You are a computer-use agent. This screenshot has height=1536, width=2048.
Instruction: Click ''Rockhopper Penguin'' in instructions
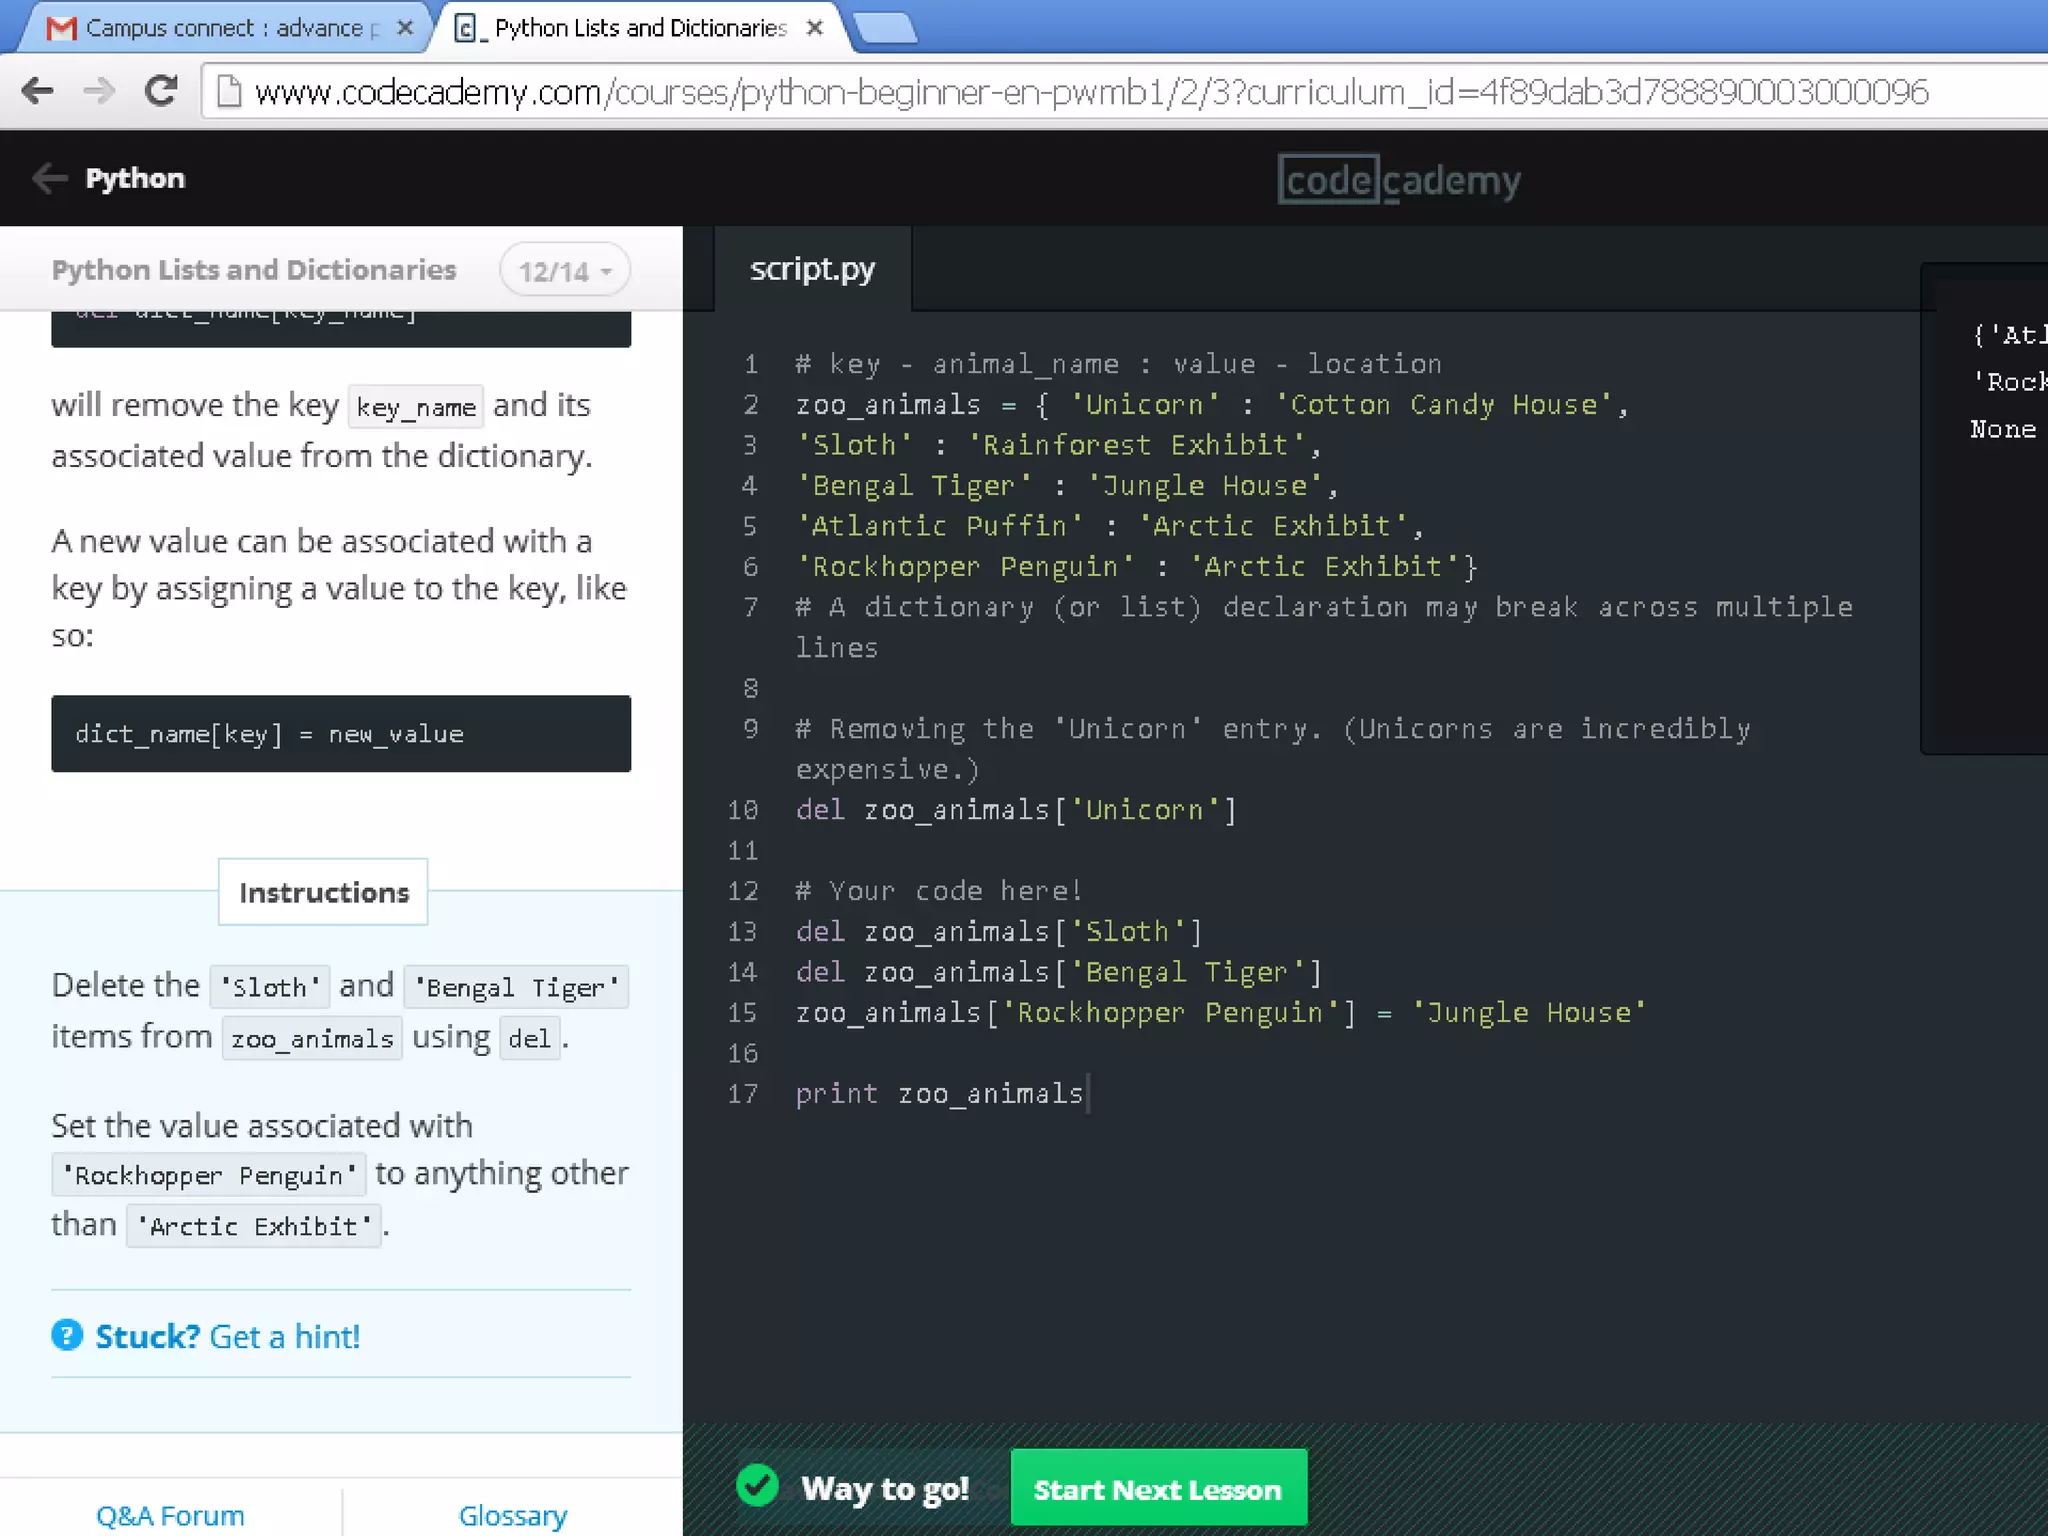click(209, 1175)
